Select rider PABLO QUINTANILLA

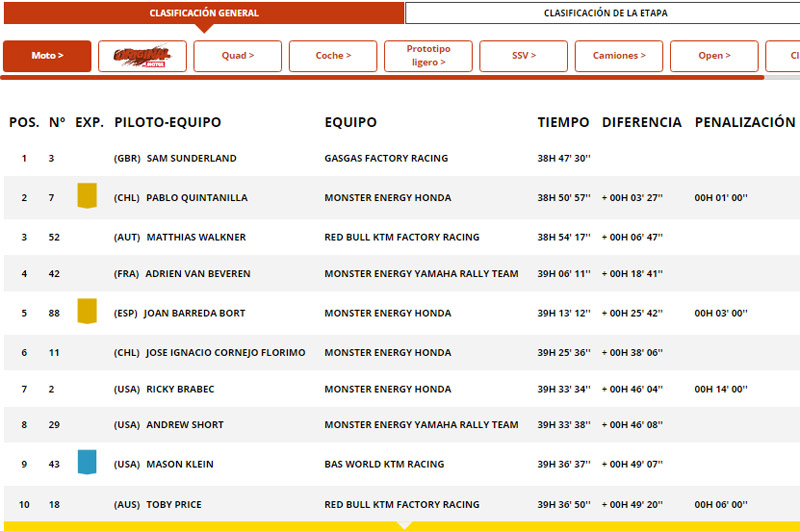[x=197, y=197]
